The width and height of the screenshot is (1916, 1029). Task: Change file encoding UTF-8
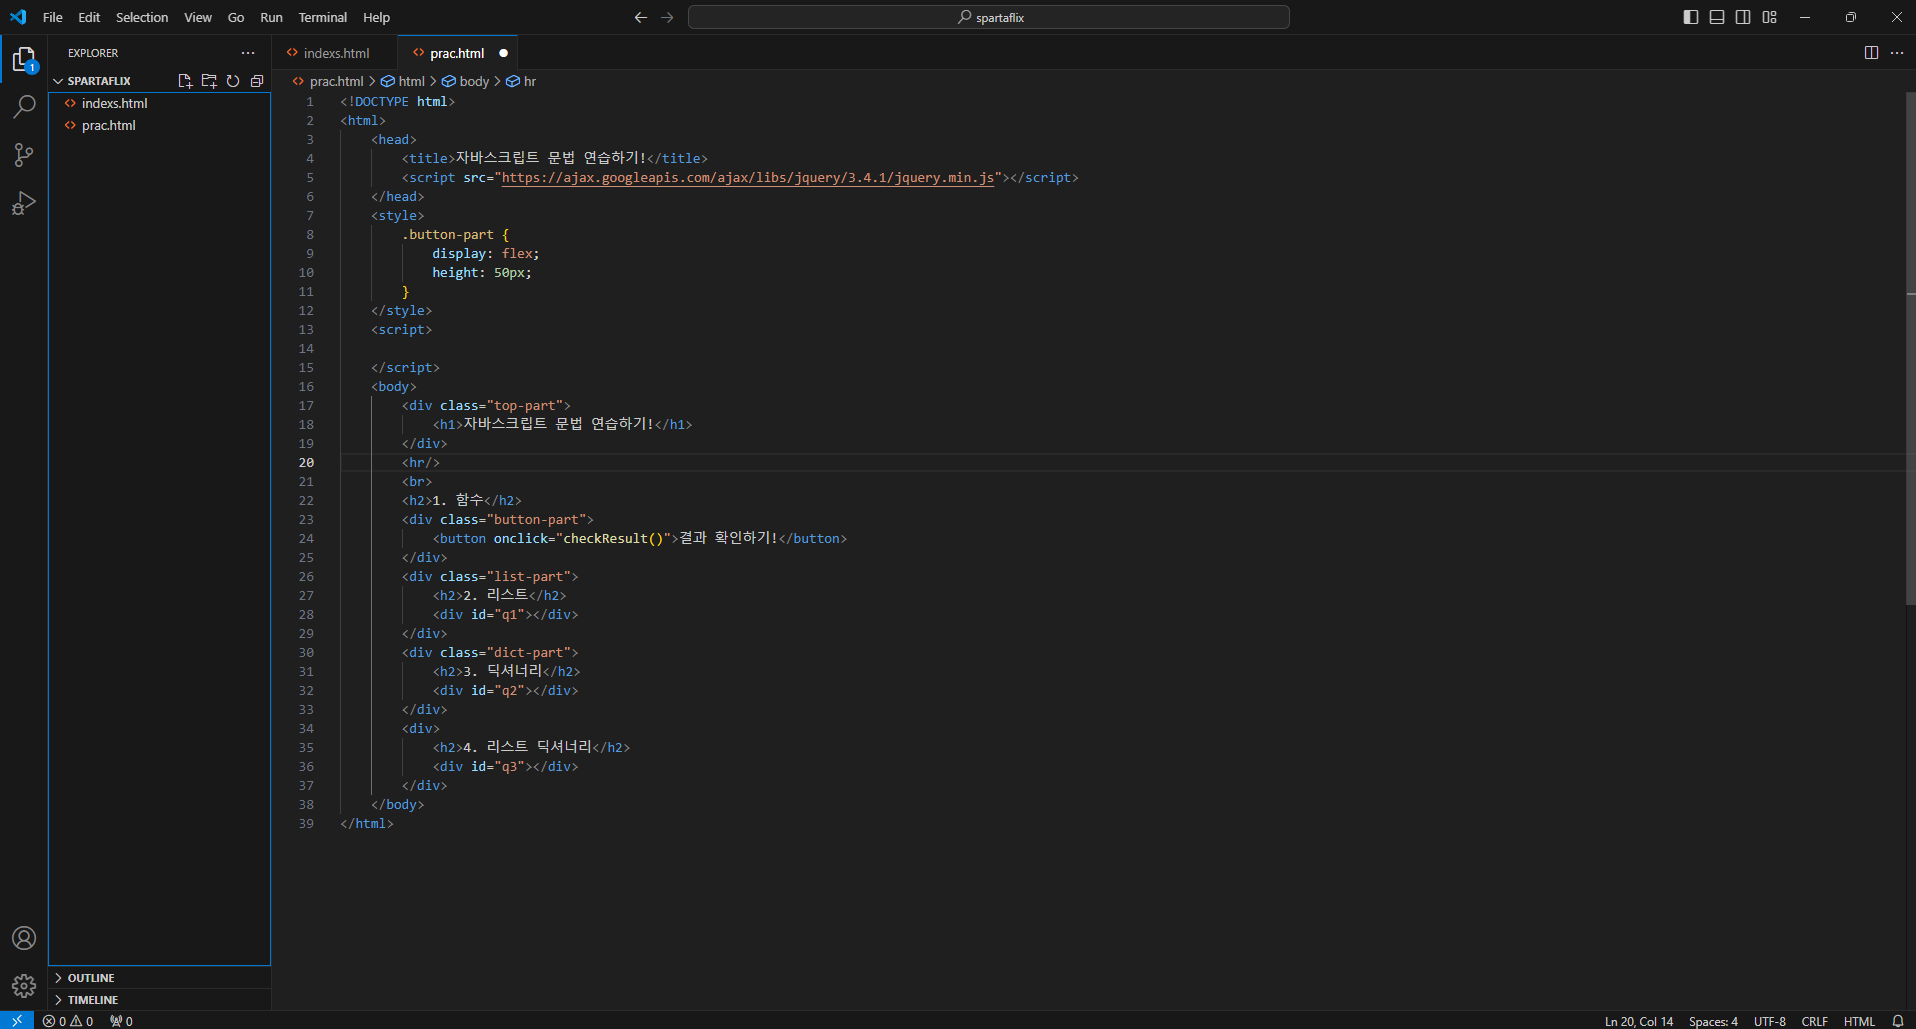coord(1769,1021)
